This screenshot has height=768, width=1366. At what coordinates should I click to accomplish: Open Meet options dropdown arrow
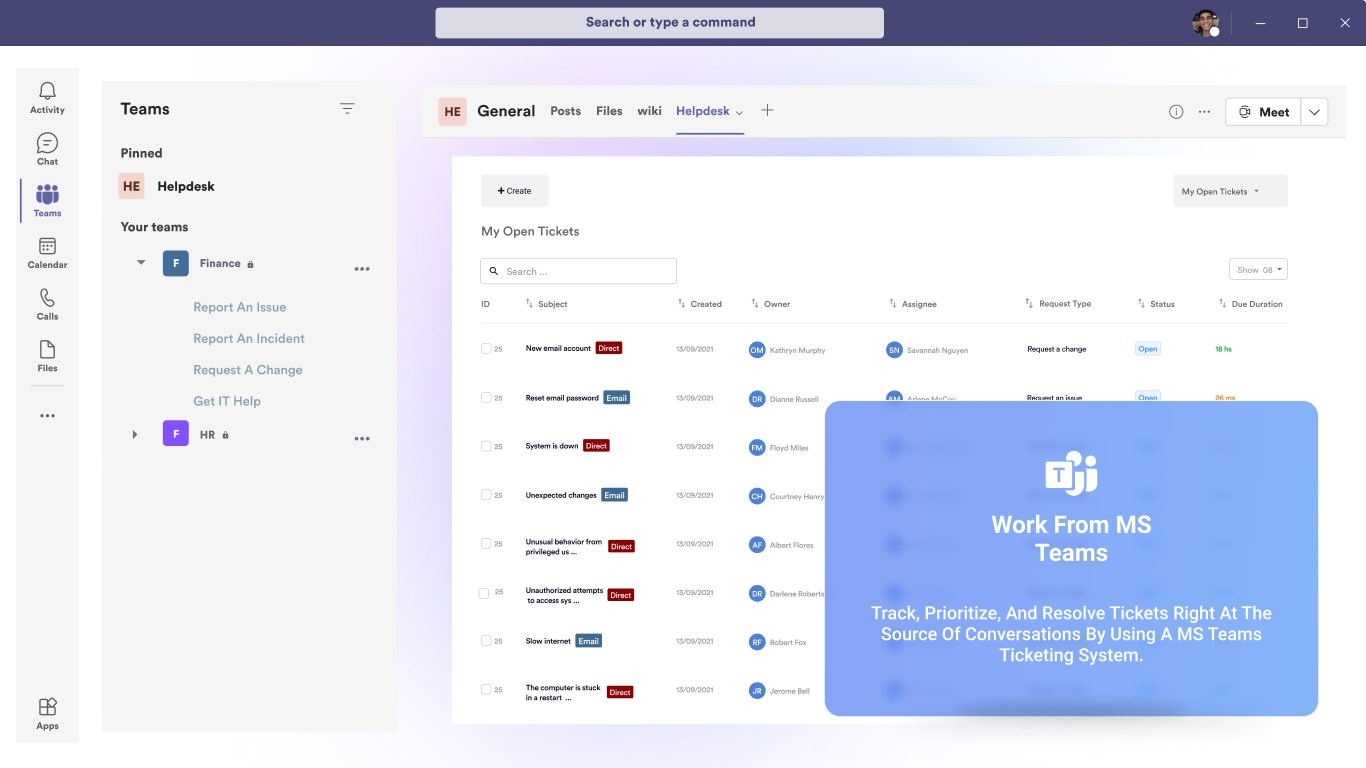[x=1314, y=112]
